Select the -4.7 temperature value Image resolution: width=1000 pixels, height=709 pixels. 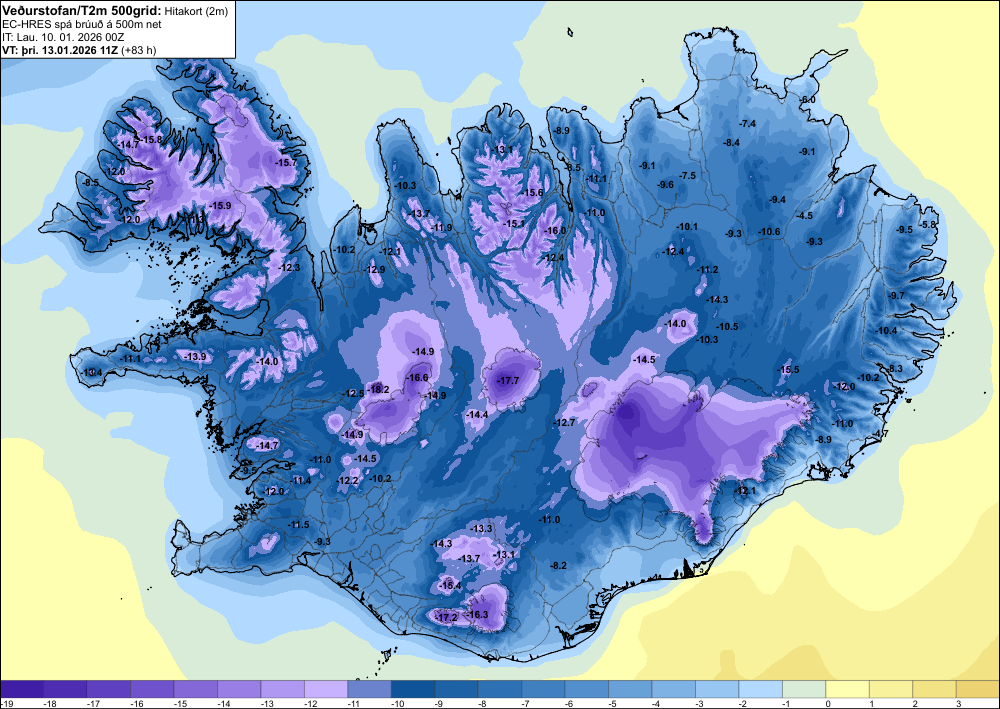(881, 434)
